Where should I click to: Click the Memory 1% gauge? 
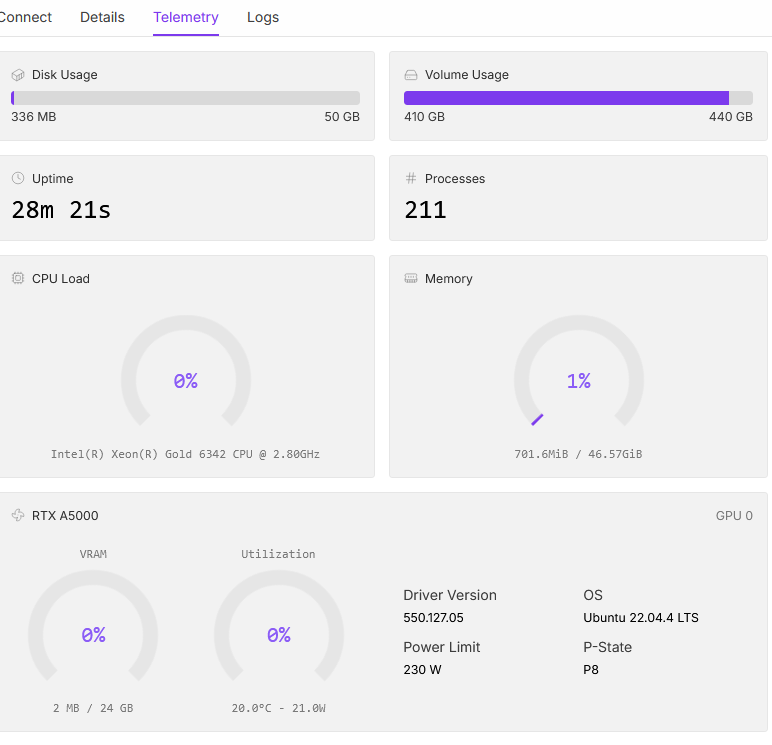[x=579, y=370]
